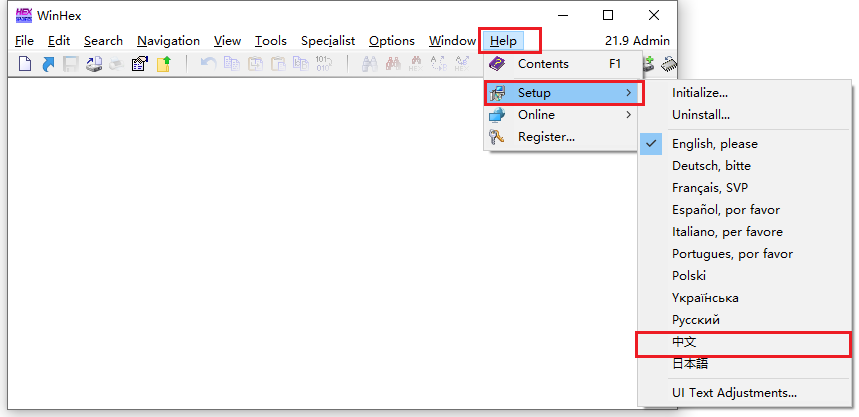The width and height of the screenshot is (859, 417).
Task: Select 中文 as the interface language
Action: (x=746, y=342)
